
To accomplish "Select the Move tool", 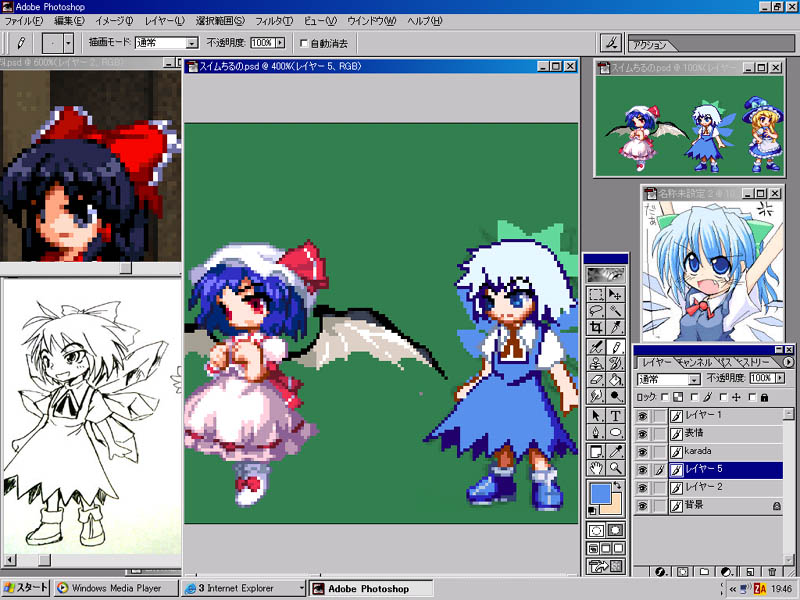I will coord(615,294).
